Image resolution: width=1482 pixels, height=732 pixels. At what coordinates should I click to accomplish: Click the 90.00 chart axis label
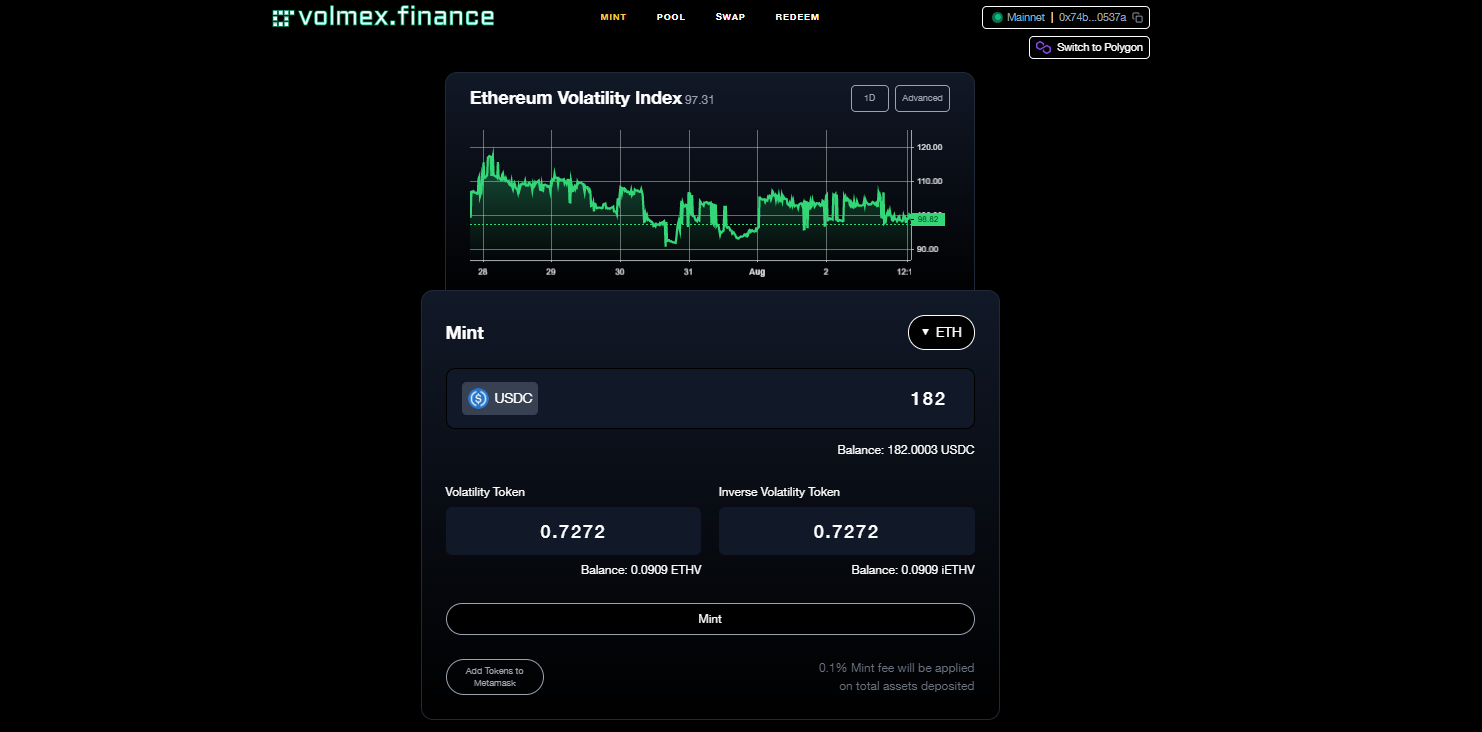928,249
